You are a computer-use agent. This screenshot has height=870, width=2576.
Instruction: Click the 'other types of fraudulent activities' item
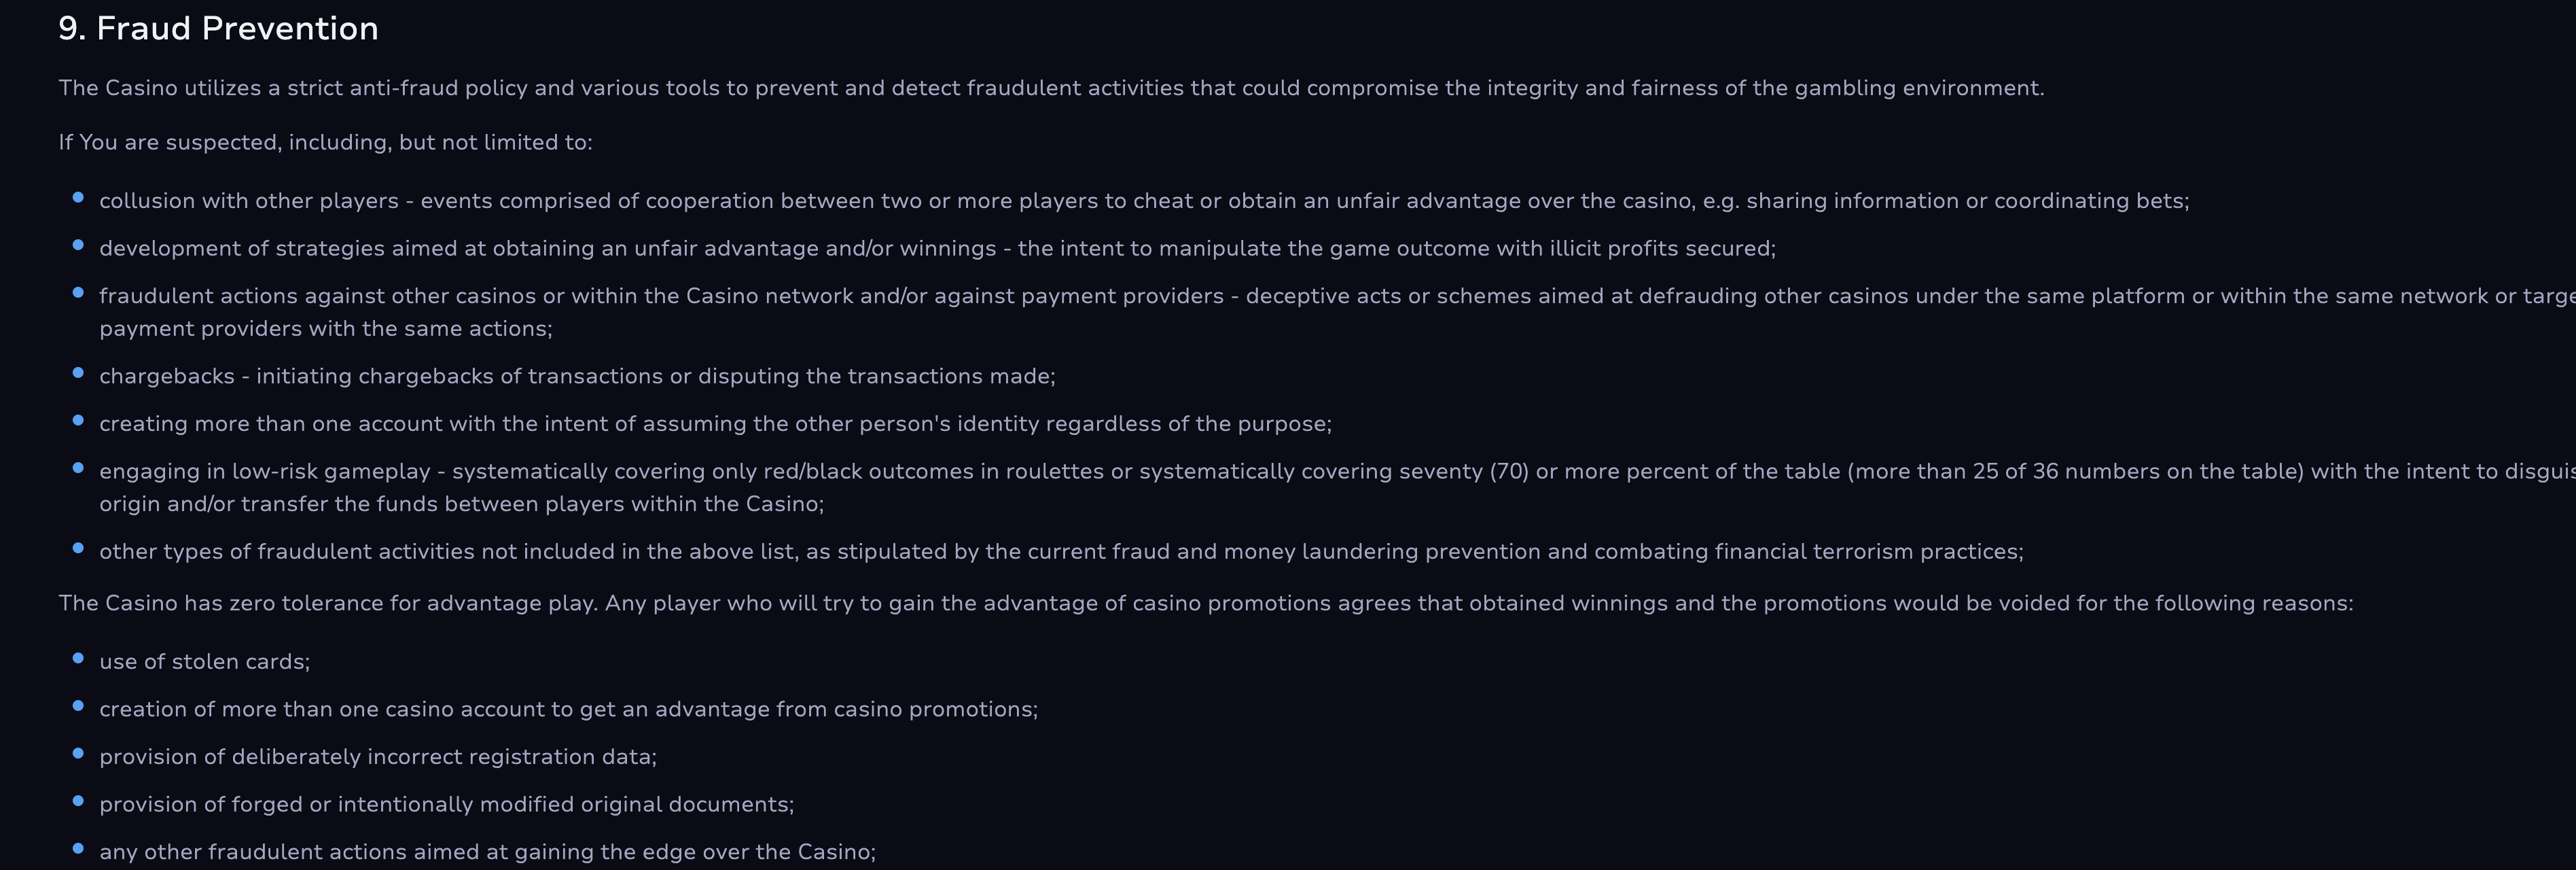1061,552
